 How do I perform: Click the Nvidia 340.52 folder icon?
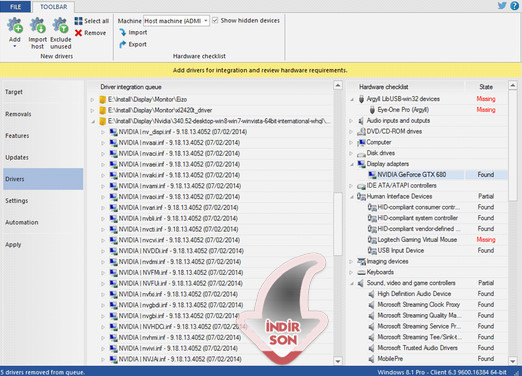click(x=103, y=121)
